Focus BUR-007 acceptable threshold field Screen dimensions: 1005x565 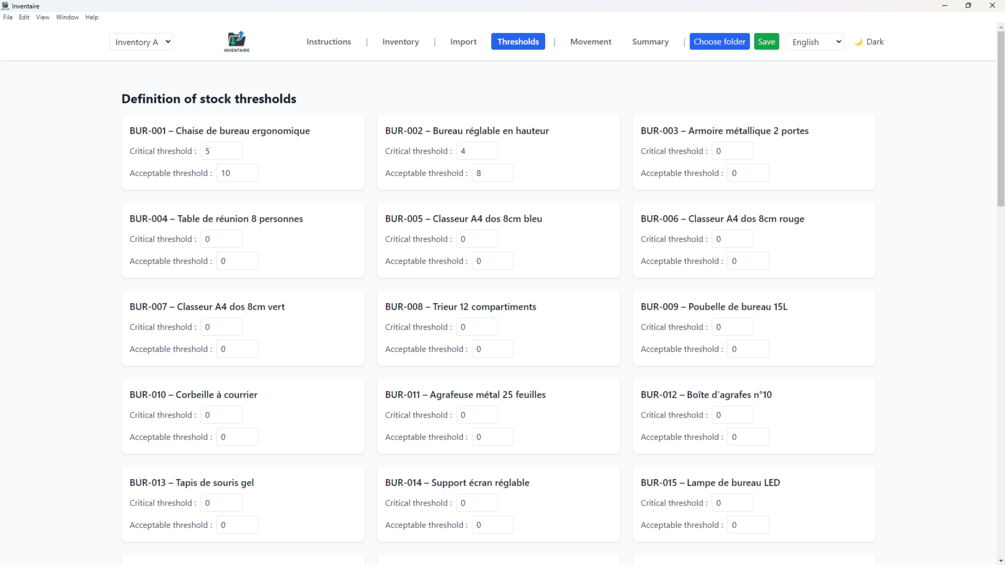coord(237,349)
